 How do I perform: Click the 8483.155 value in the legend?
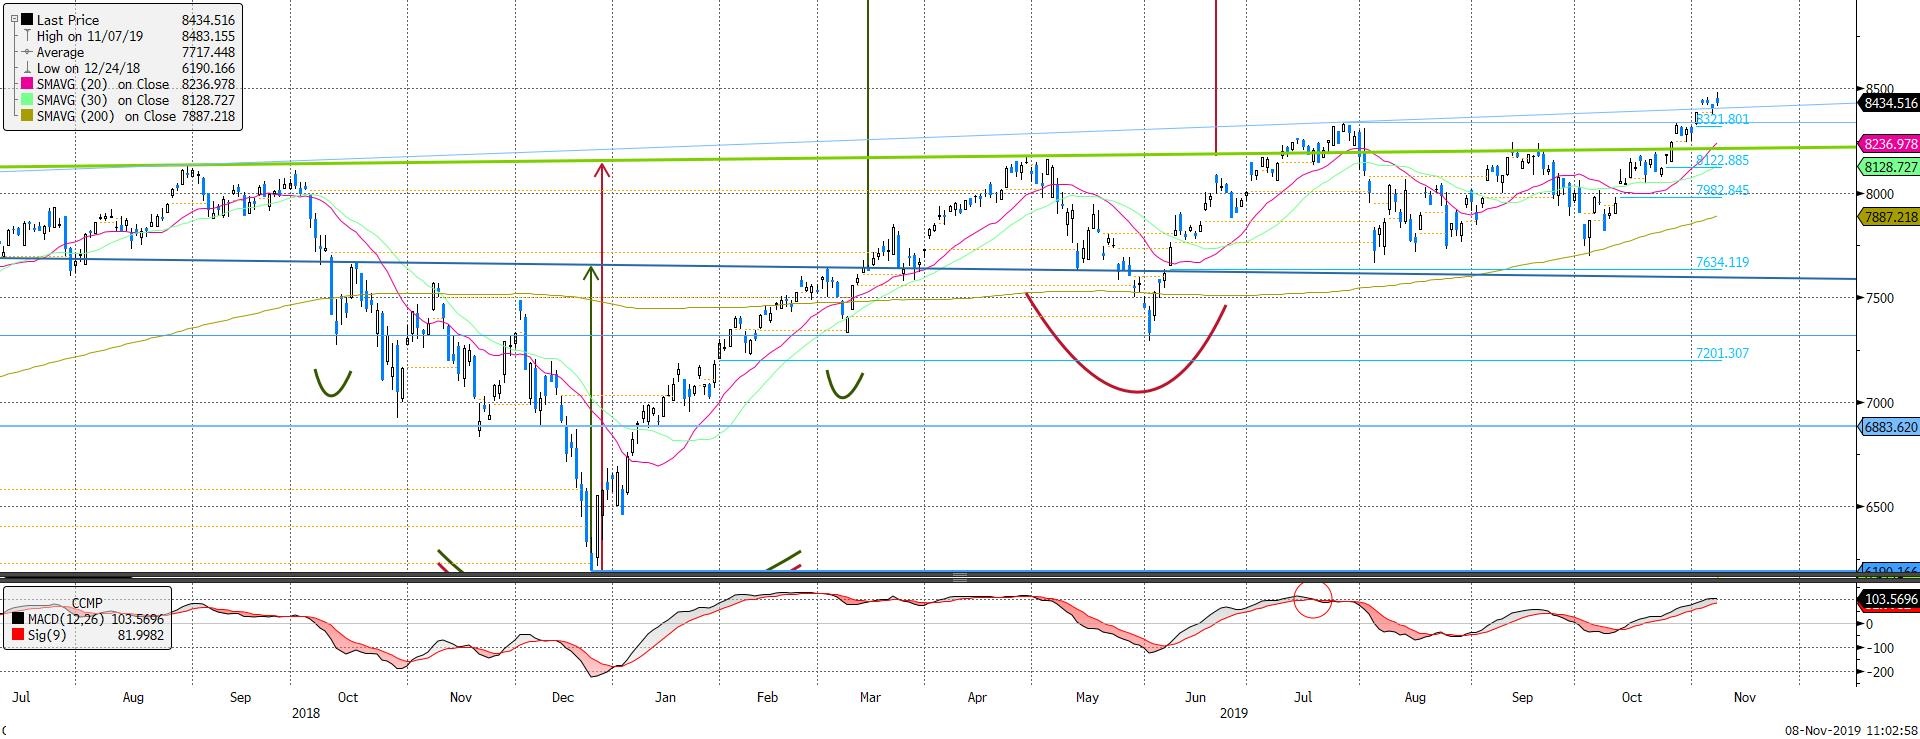(208, 36)
